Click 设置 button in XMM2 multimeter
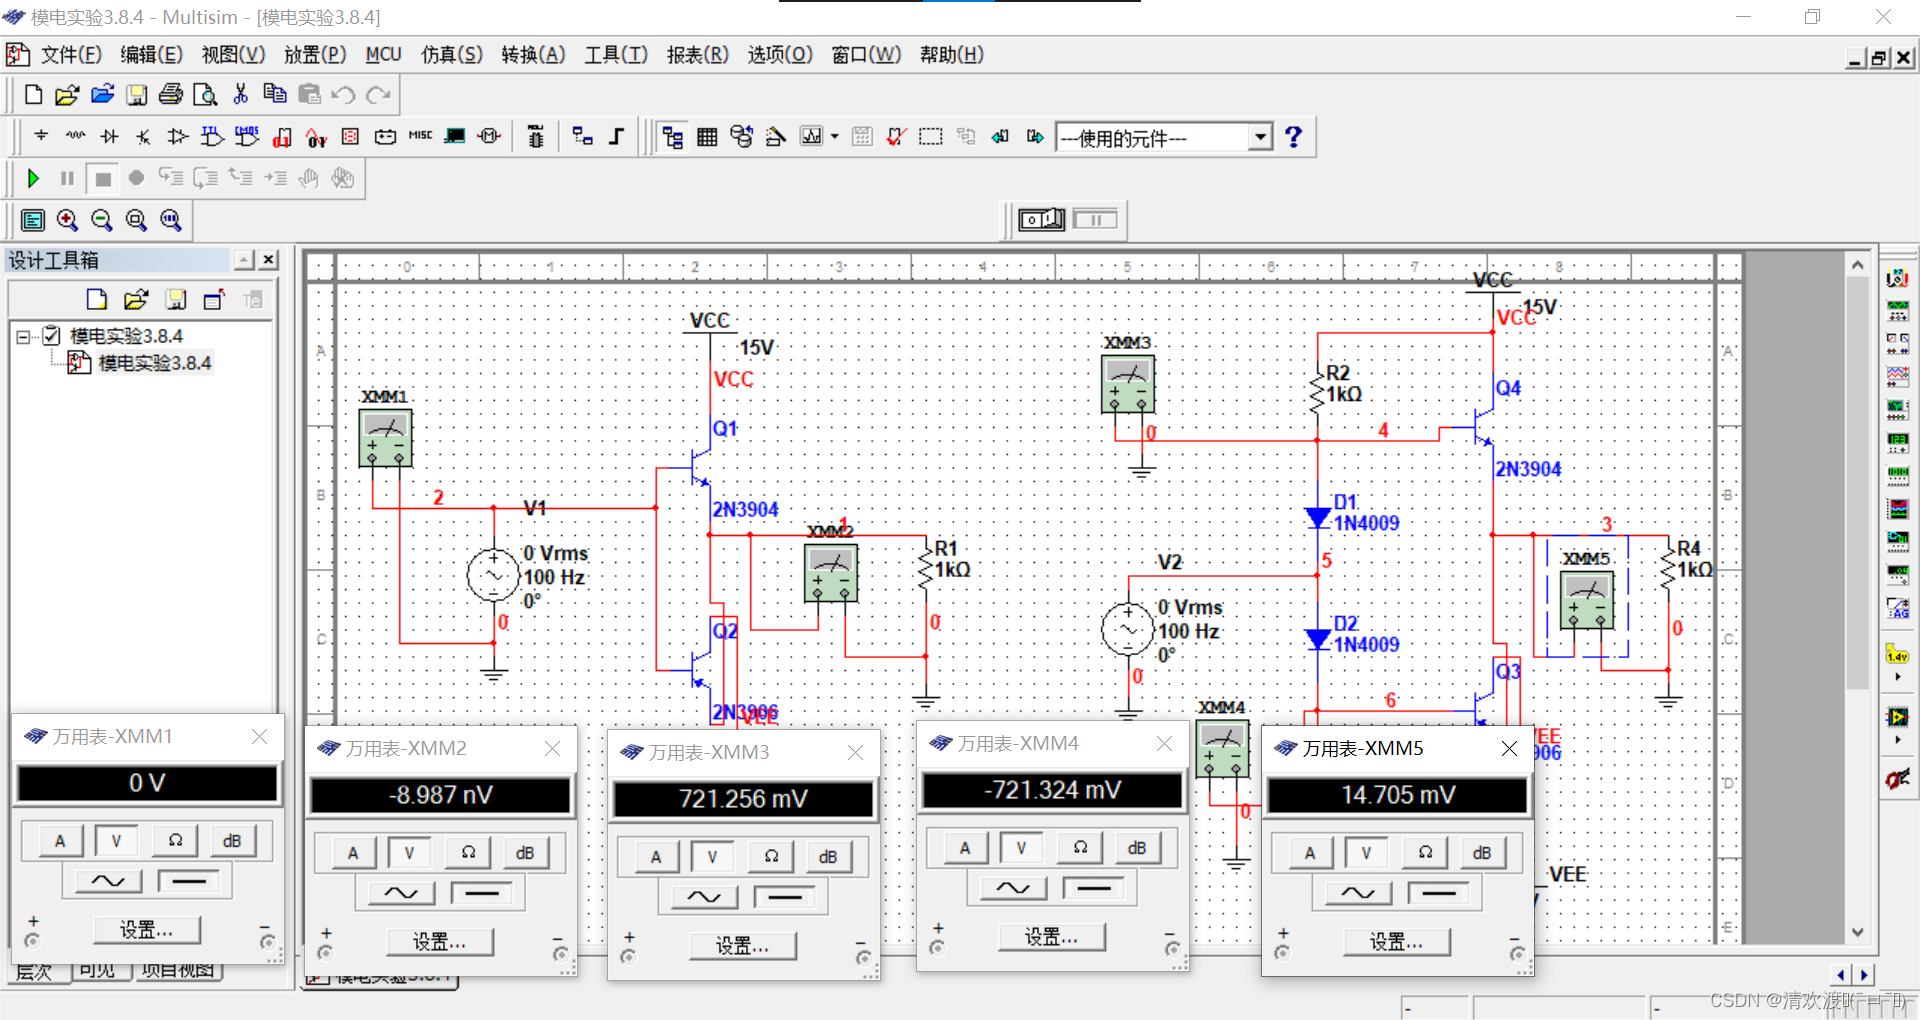1920x1020 pixels. coord(440,942)
